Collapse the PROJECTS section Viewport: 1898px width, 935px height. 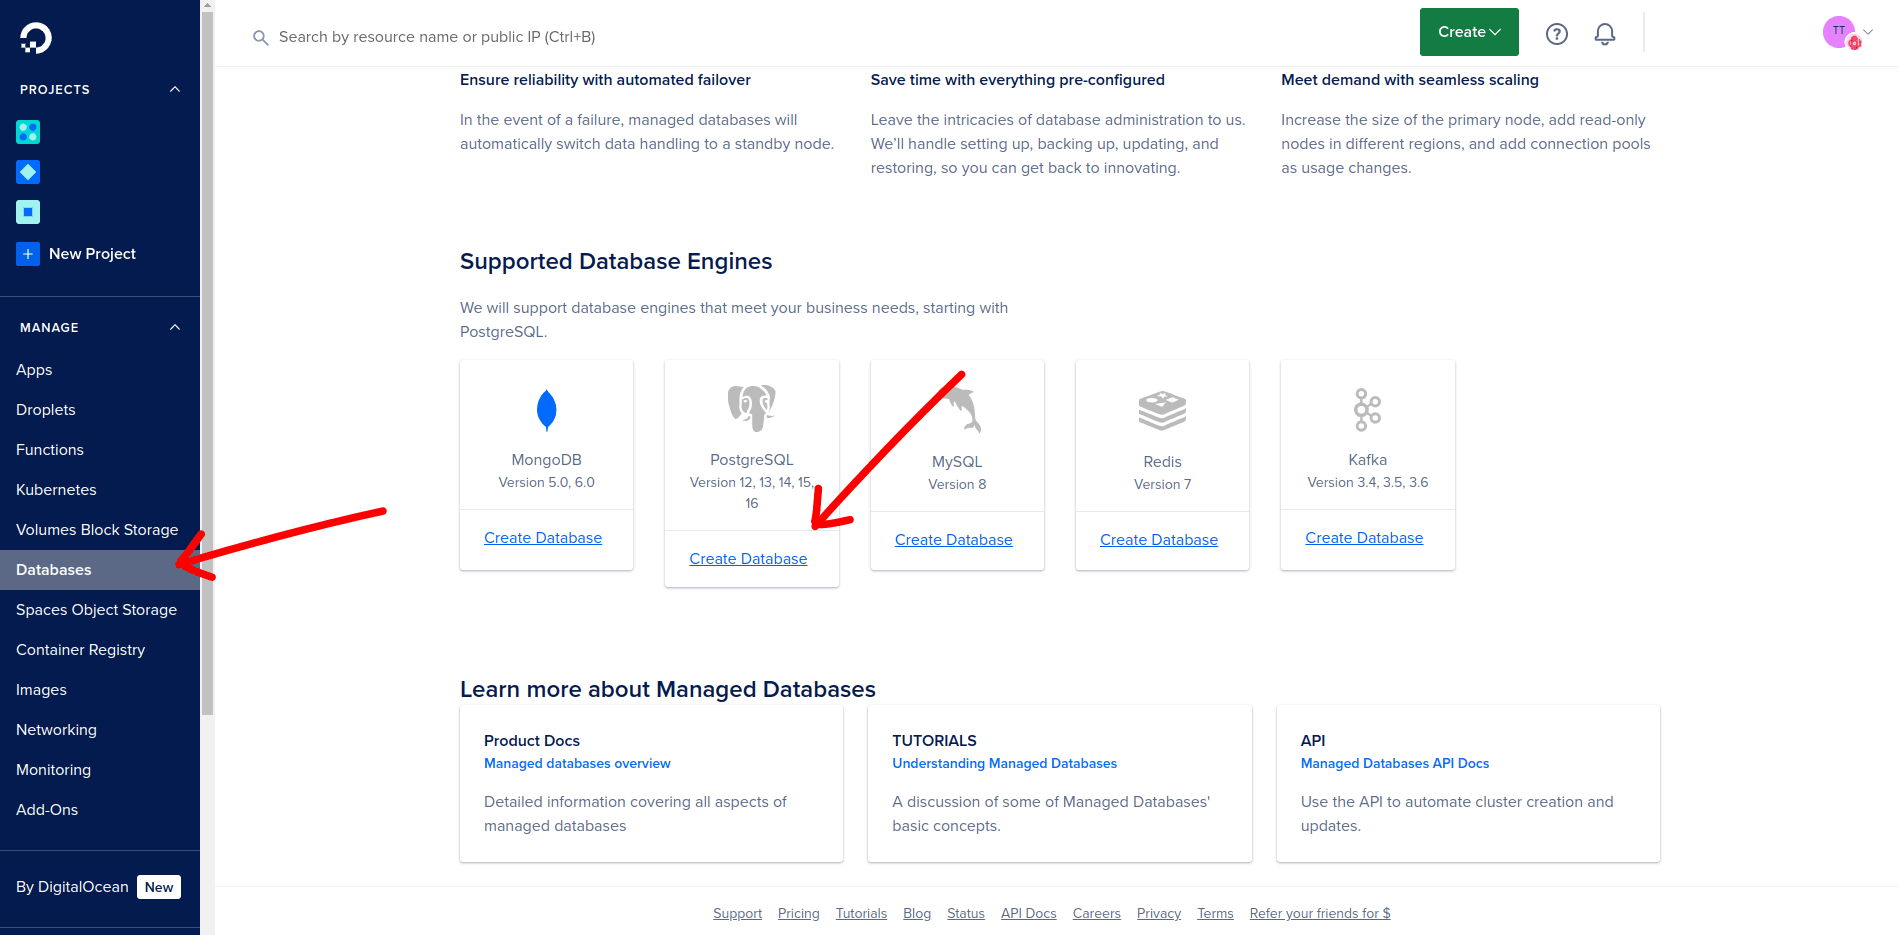pos(174,89)
